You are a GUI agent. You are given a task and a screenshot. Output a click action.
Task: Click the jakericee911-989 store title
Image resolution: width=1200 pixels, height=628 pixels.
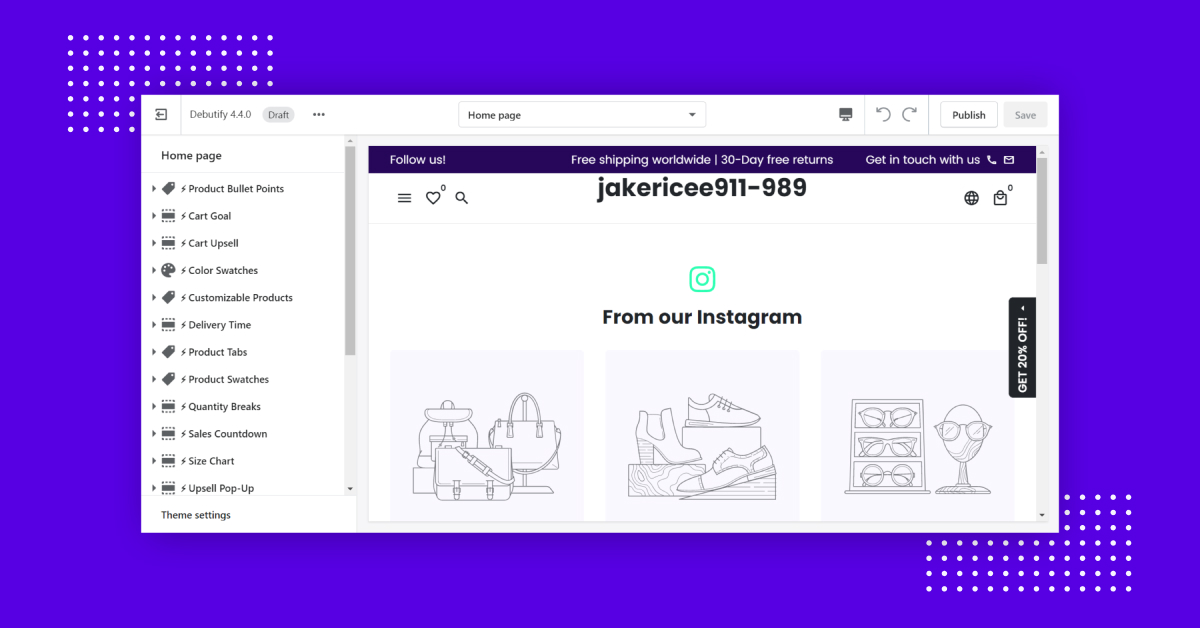pos(702,188)
